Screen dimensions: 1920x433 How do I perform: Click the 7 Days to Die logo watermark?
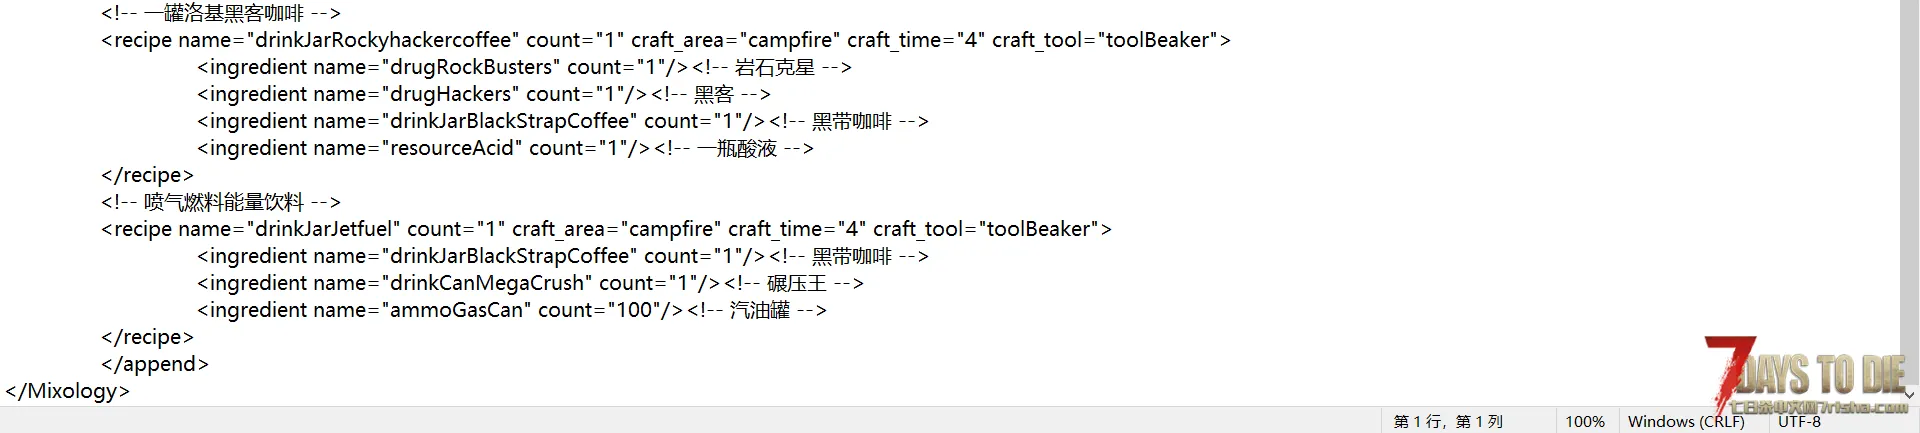1808,376
